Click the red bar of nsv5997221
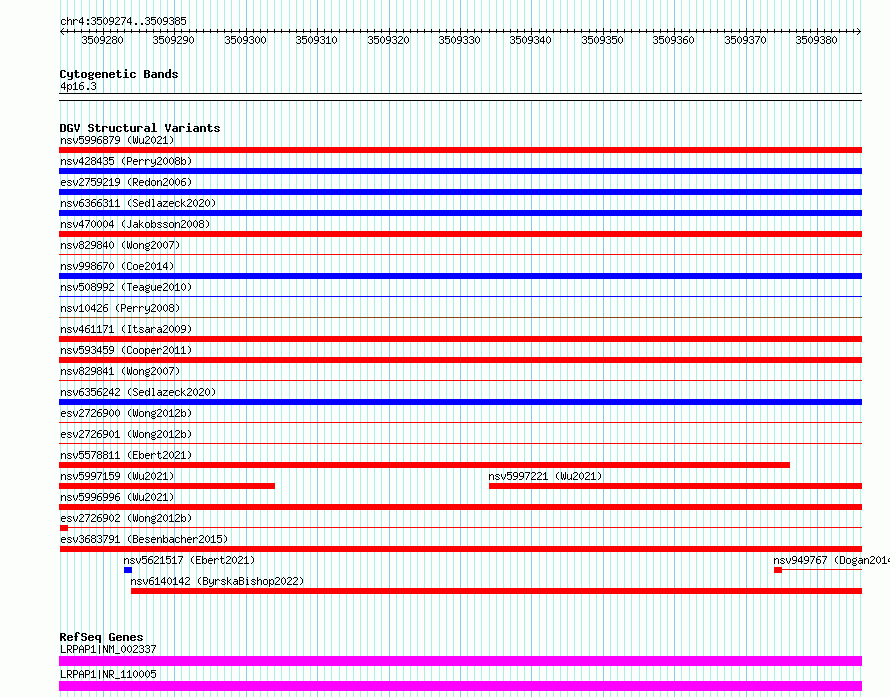890x697 pixels. point(675,486)
